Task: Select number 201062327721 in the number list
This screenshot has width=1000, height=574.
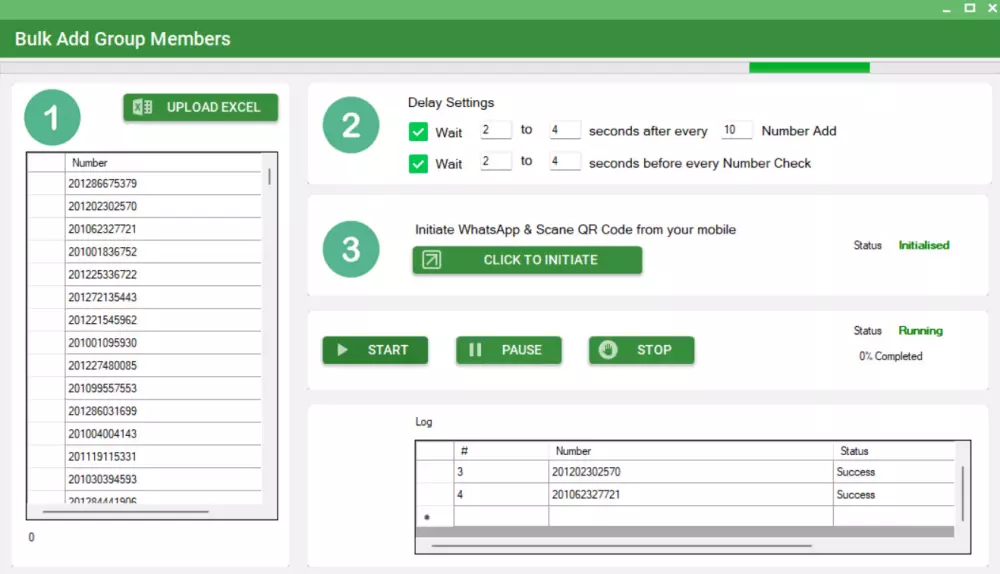Action: click(x=163, y=229)
